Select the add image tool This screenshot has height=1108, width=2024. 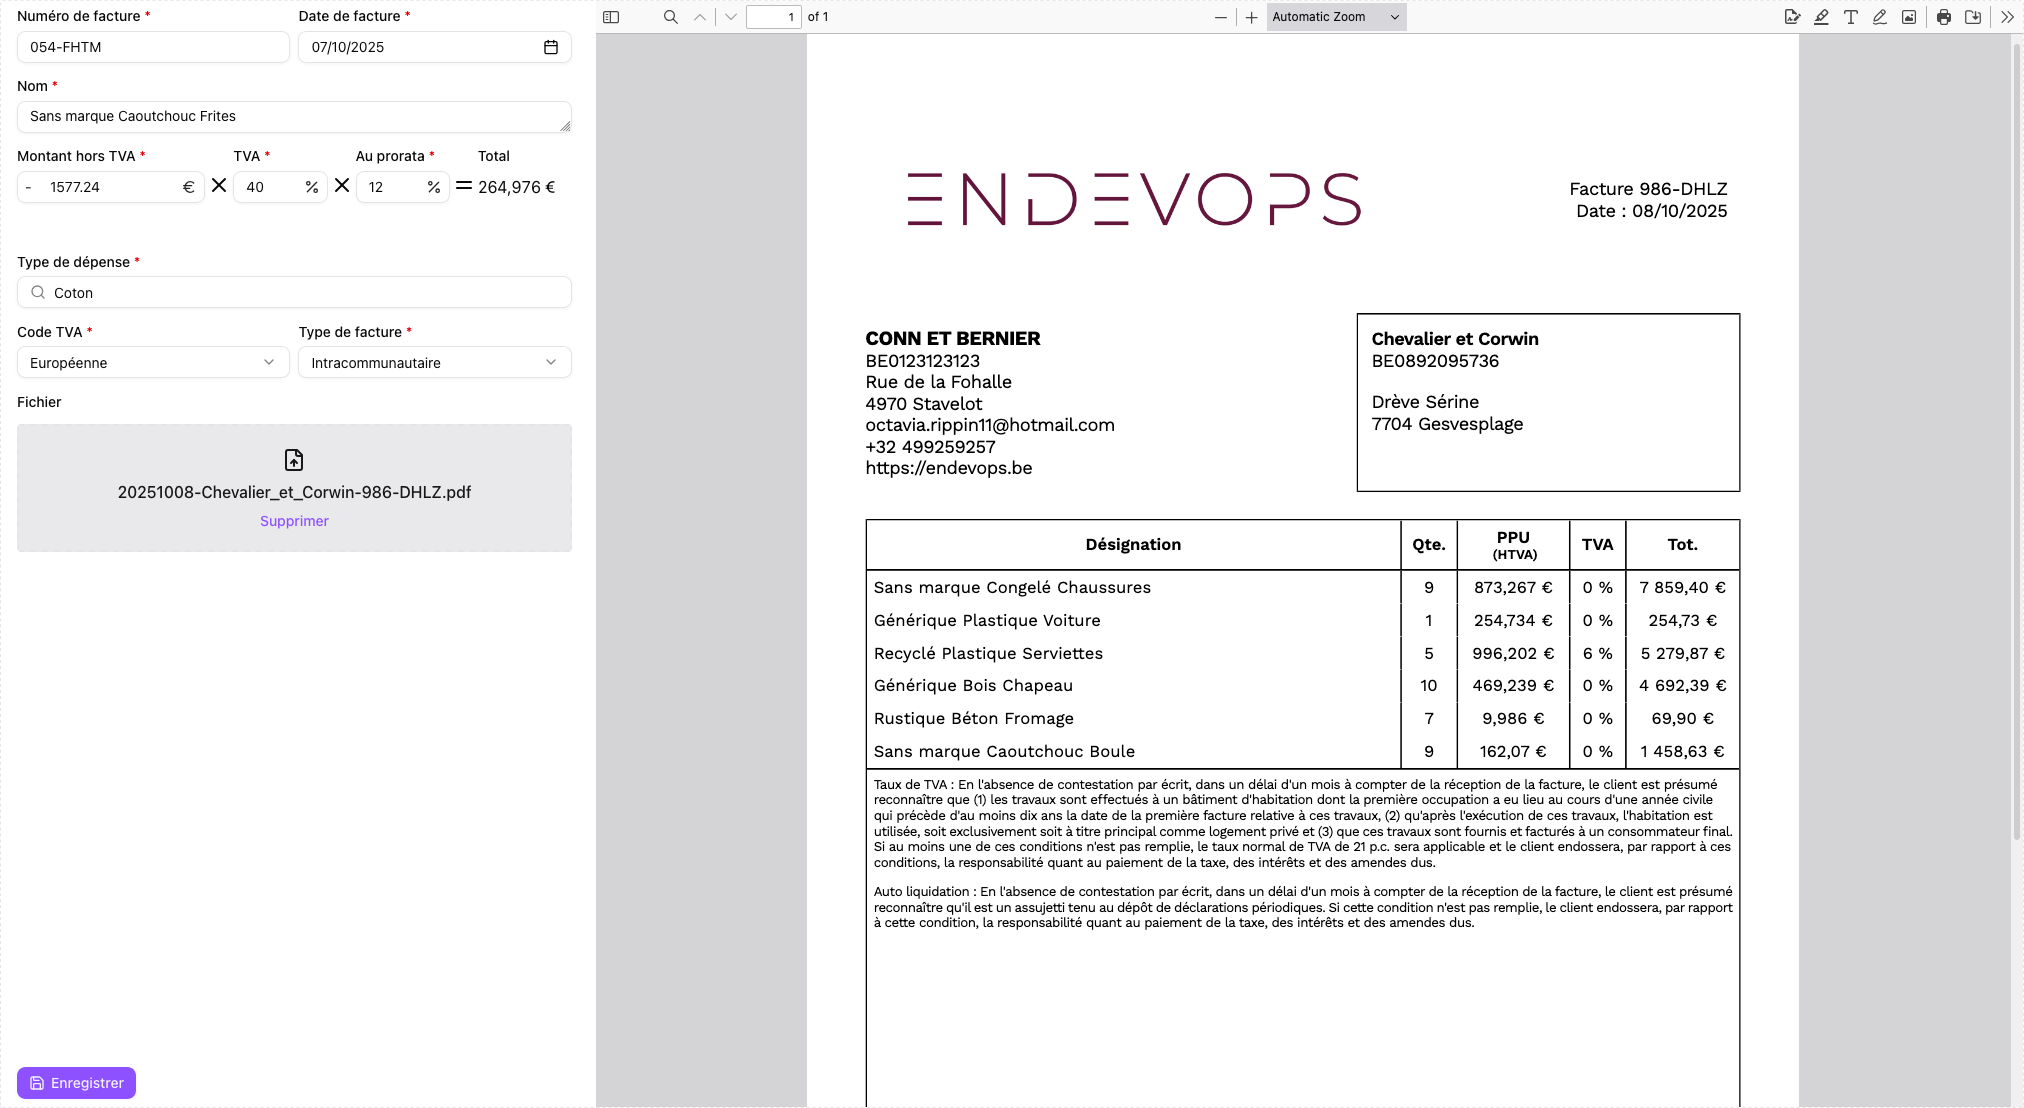(x=1909, y=17)
